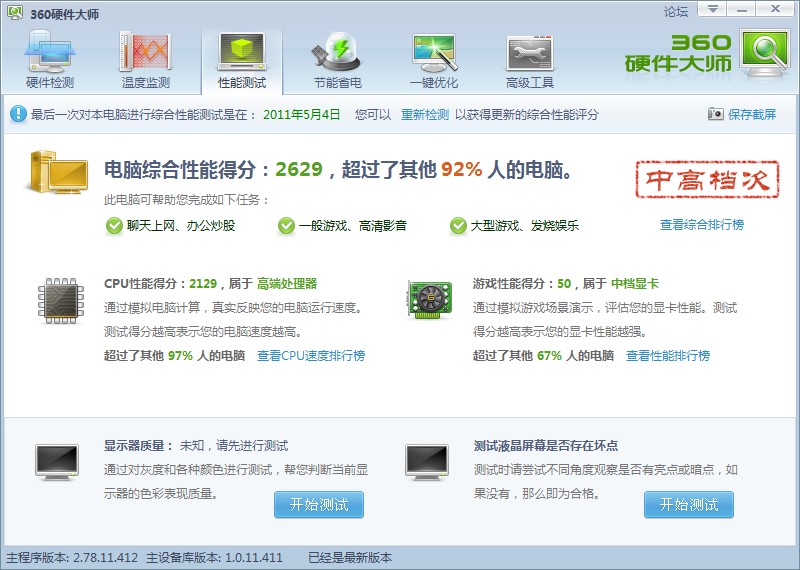Image resolution: width=800 pixels, height=570 pixels.
Task: Click 保存截屏 to save screenshot
Action: pos(752,114)
